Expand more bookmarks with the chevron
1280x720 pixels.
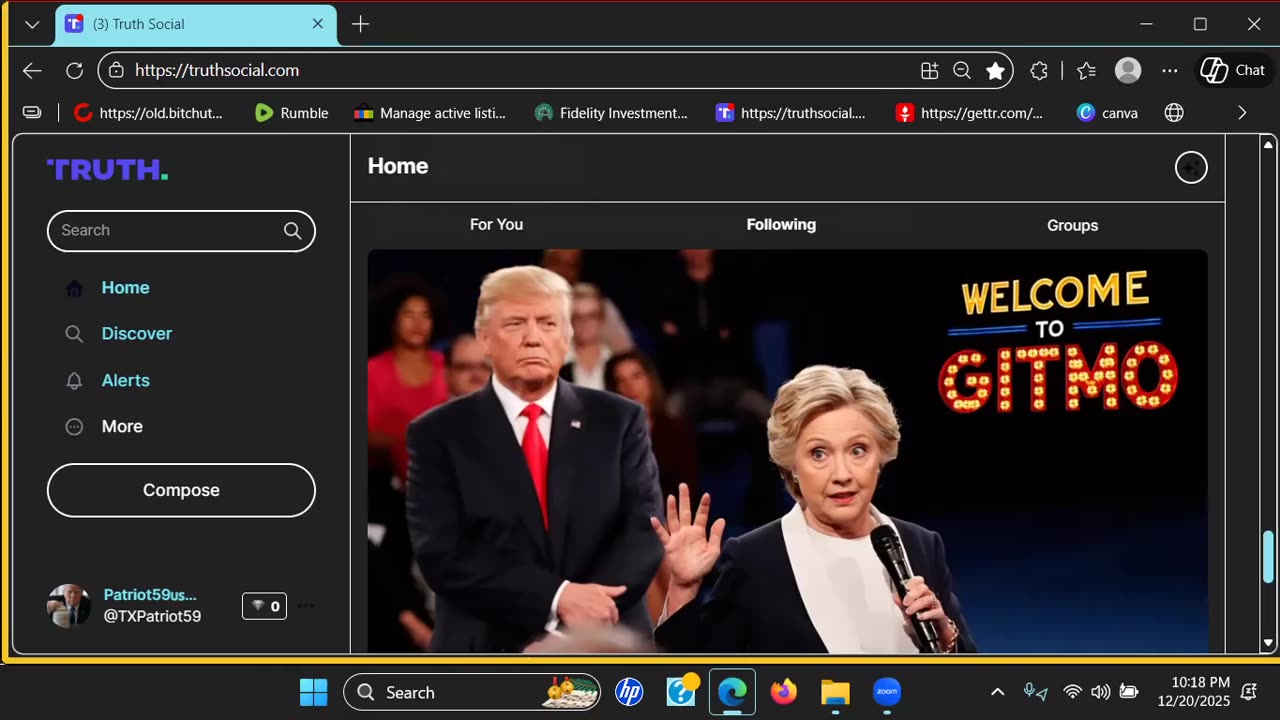(1242, 113)
